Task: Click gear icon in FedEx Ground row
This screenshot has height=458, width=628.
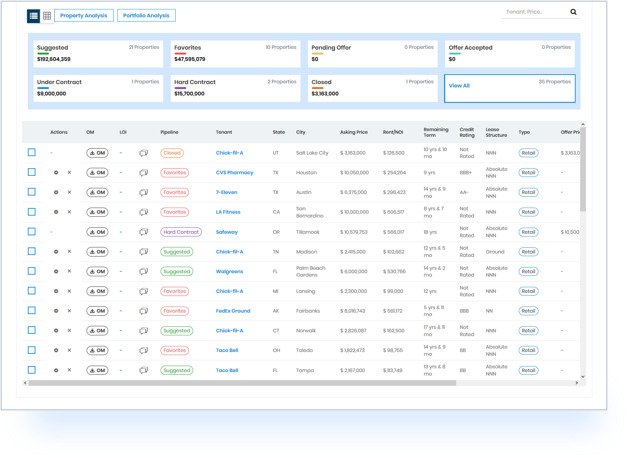Action: [x=56, y=311]
